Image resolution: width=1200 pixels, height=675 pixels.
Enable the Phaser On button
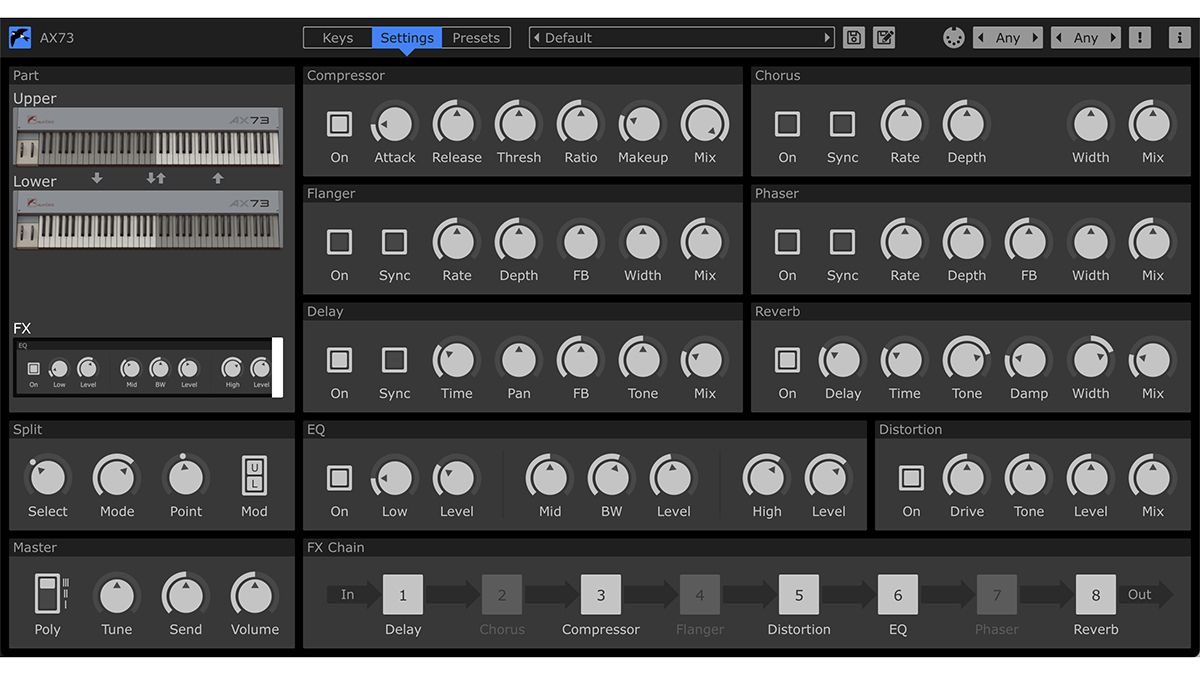tap(788, 242)
